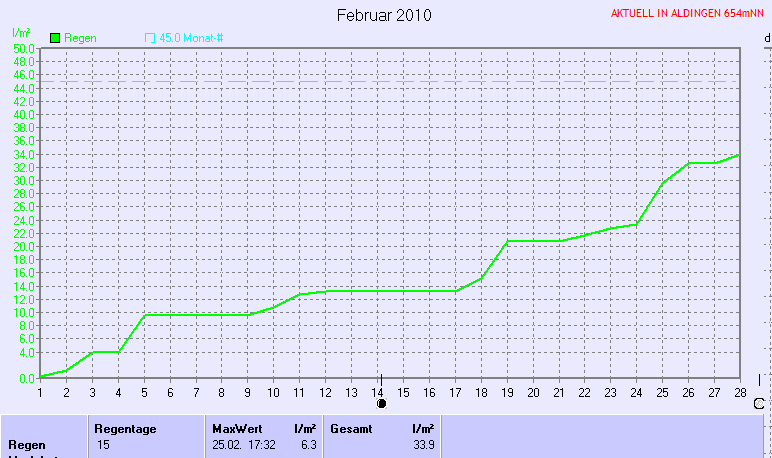Toggle the 45.0 Monat-# legend box

tap(150, 38)
